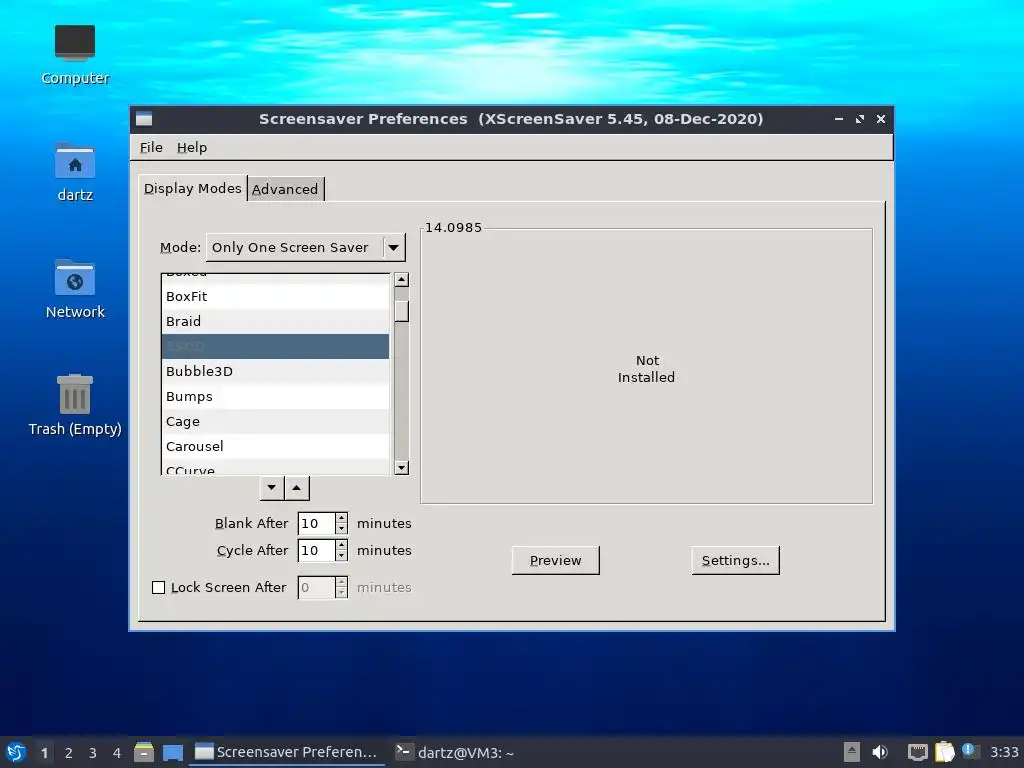Switch to workspace 2
Viewport: 1024px width, 768px height.
pos(69,753)
